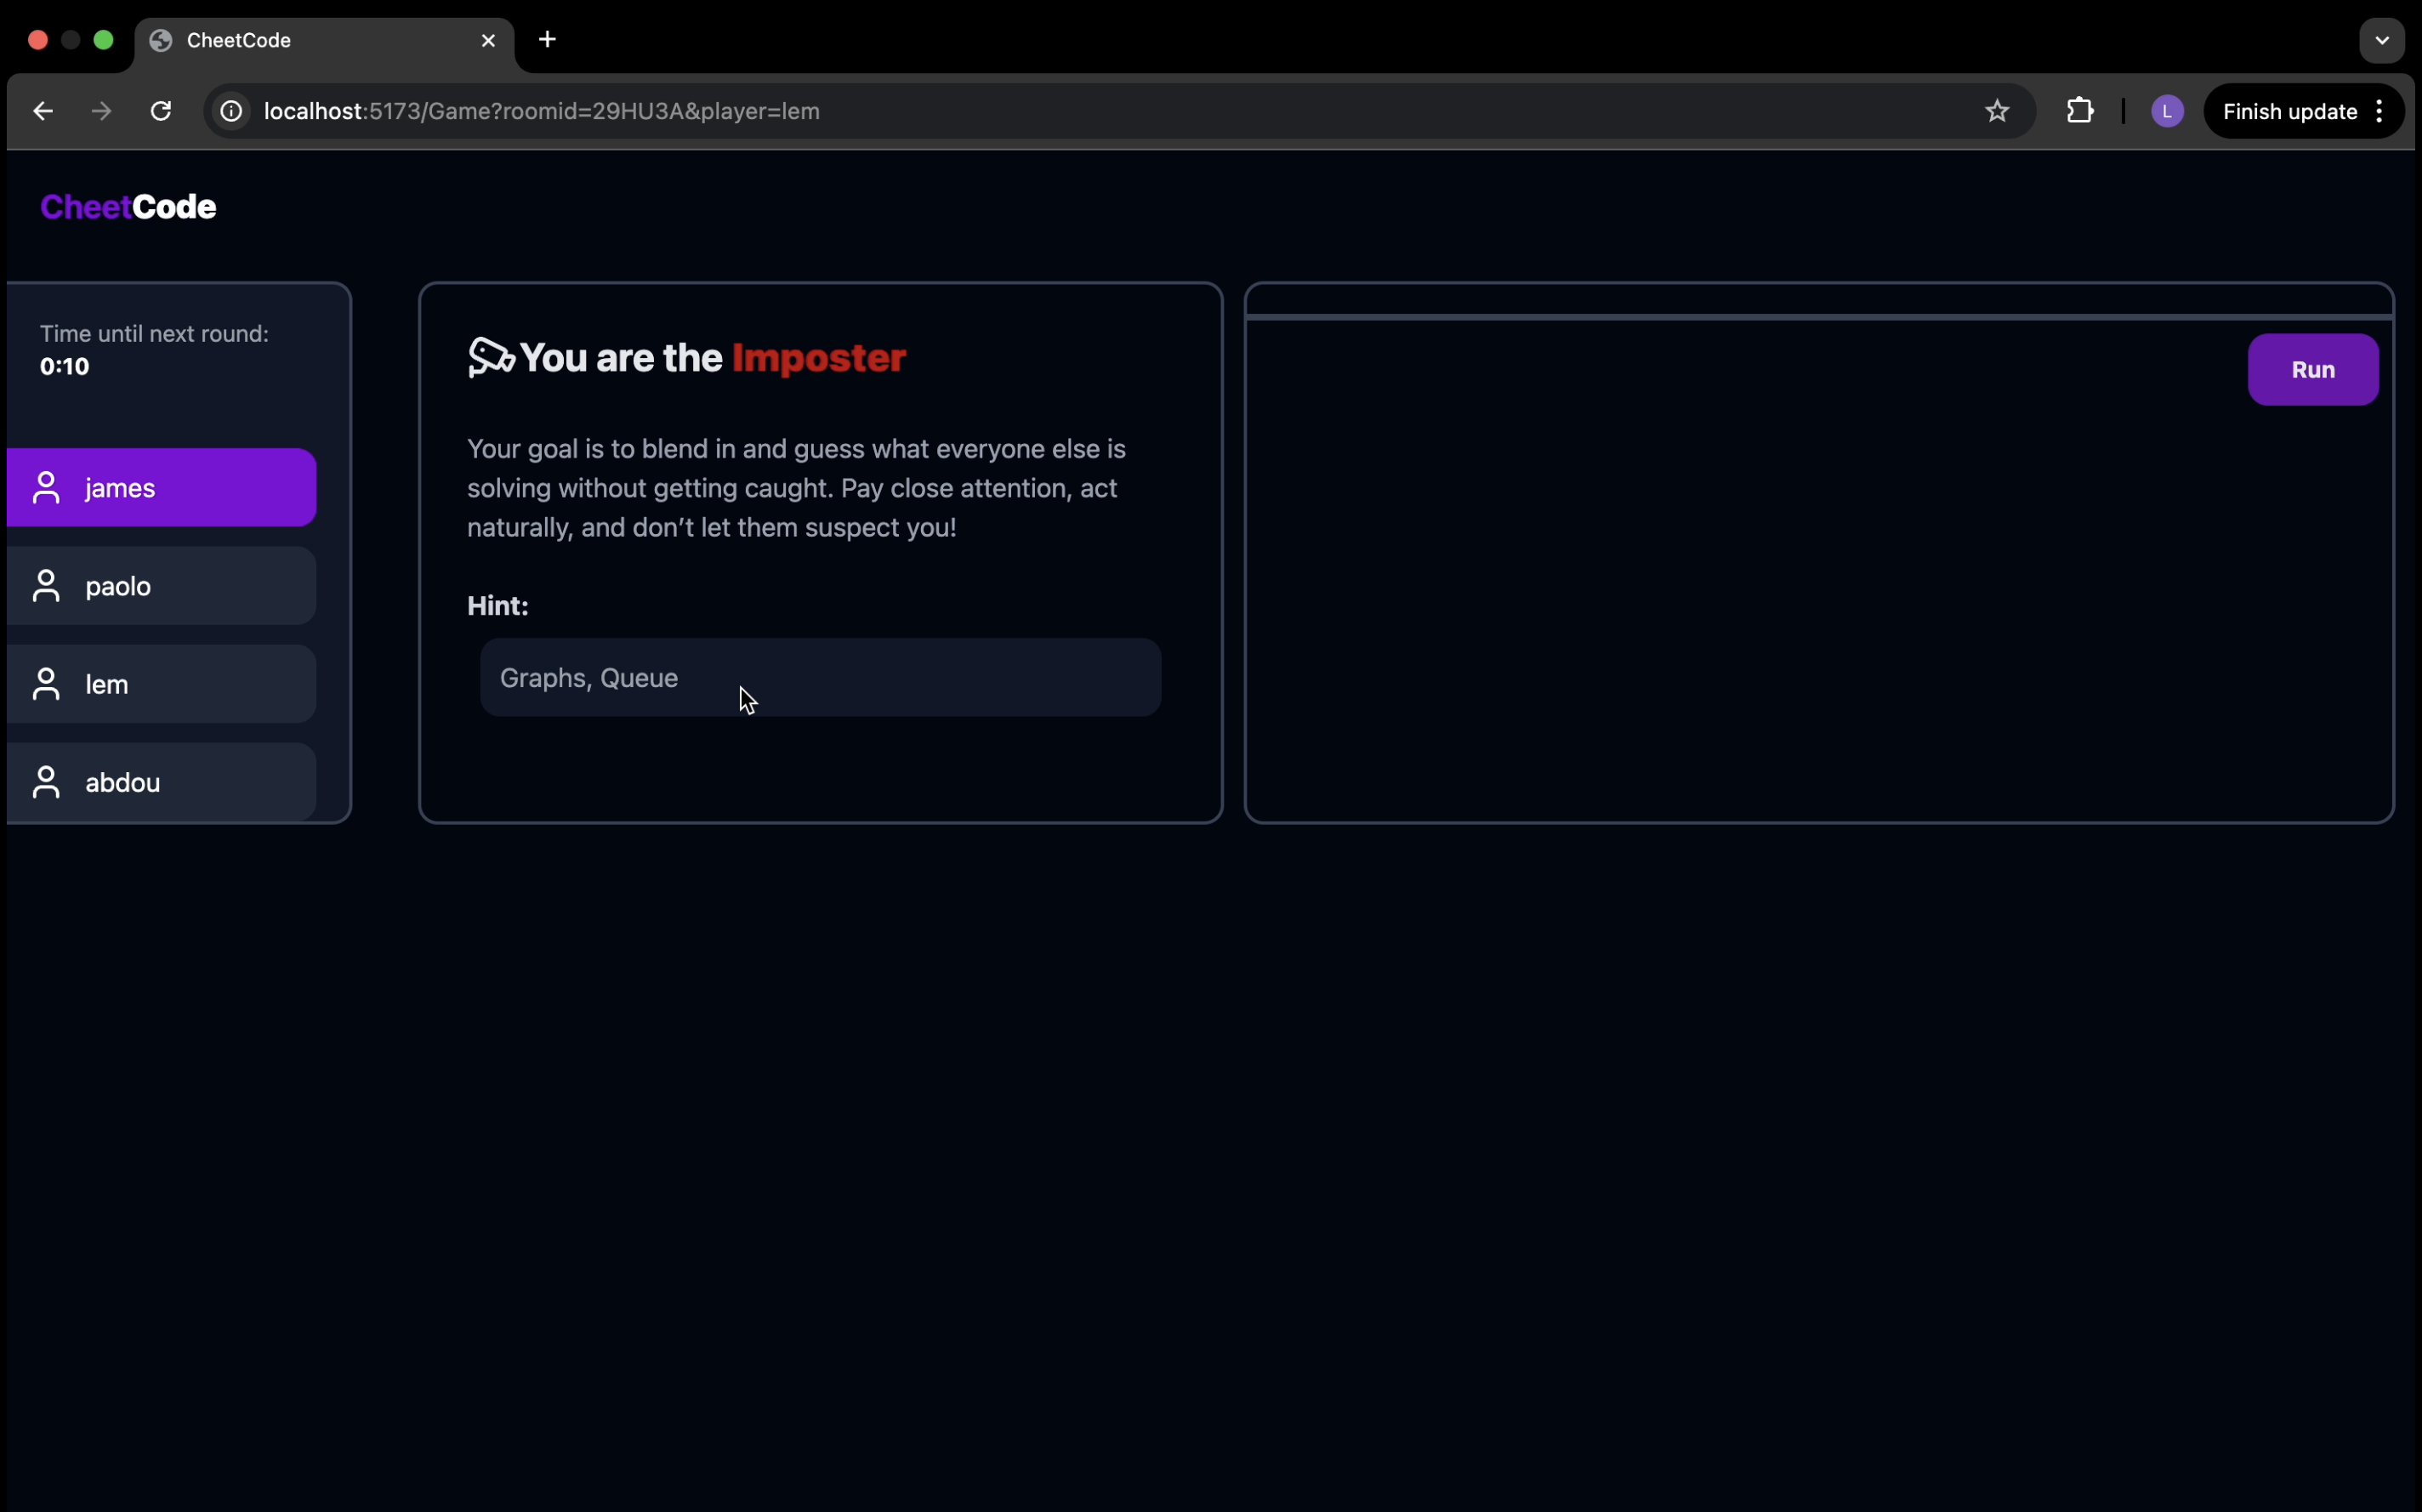Open the browser extensions puzzle icon
This screenshot has height=1512, width=2422.
[2080, 111]
